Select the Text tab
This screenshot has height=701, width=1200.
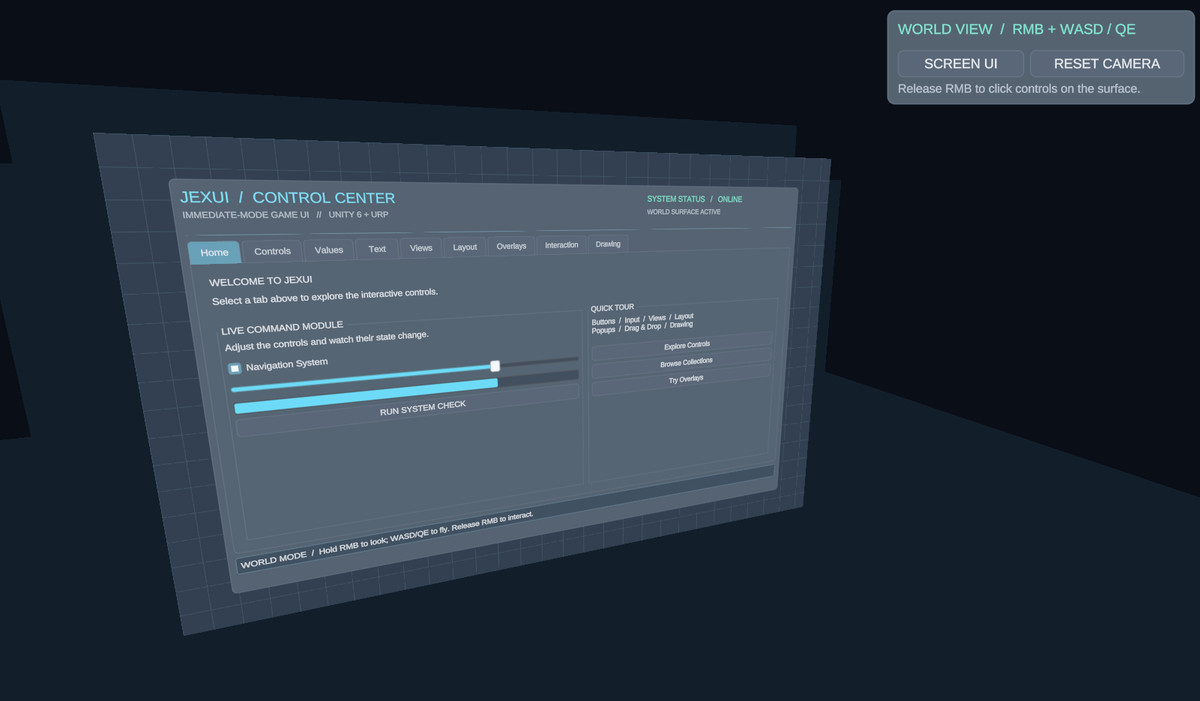[377, 249]
